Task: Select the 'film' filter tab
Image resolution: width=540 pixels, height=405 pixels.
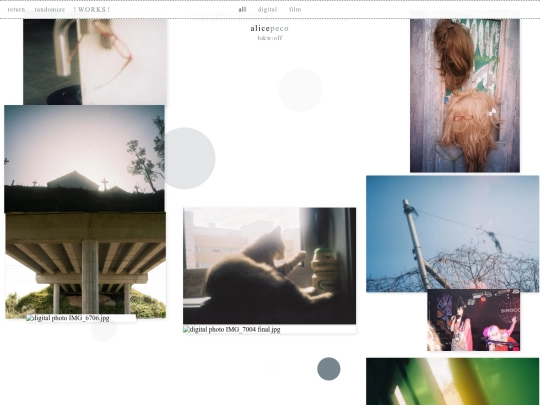Action: click(x=295, y=9)
